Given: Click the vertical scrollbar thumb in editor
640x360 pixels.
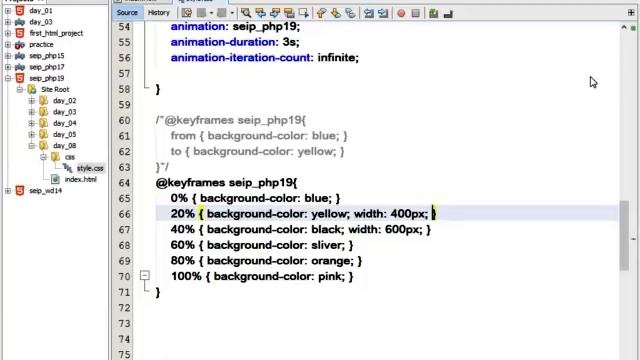Looking at the screenshot, I should click(624, 235).
